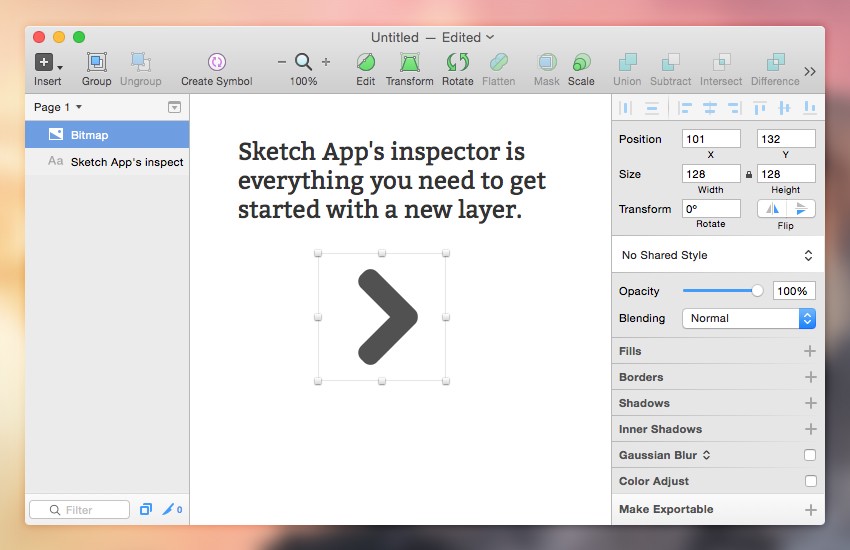The width and height of the screenshot is (850, 550).
Task: Click plus beside Make Exportable
Action: [x=810, y=509]
